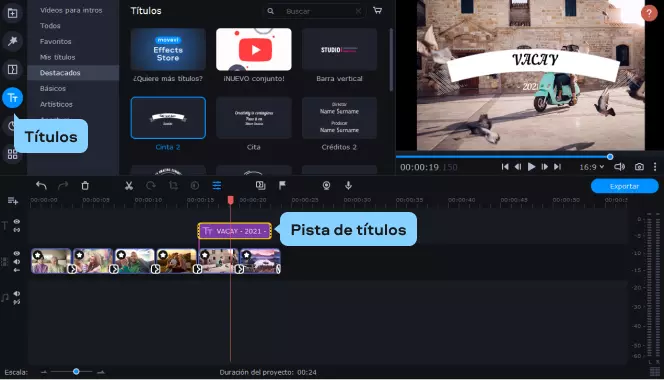Click the add track icon left of ruler
The image size is (664, 380).
coord(13,201)
